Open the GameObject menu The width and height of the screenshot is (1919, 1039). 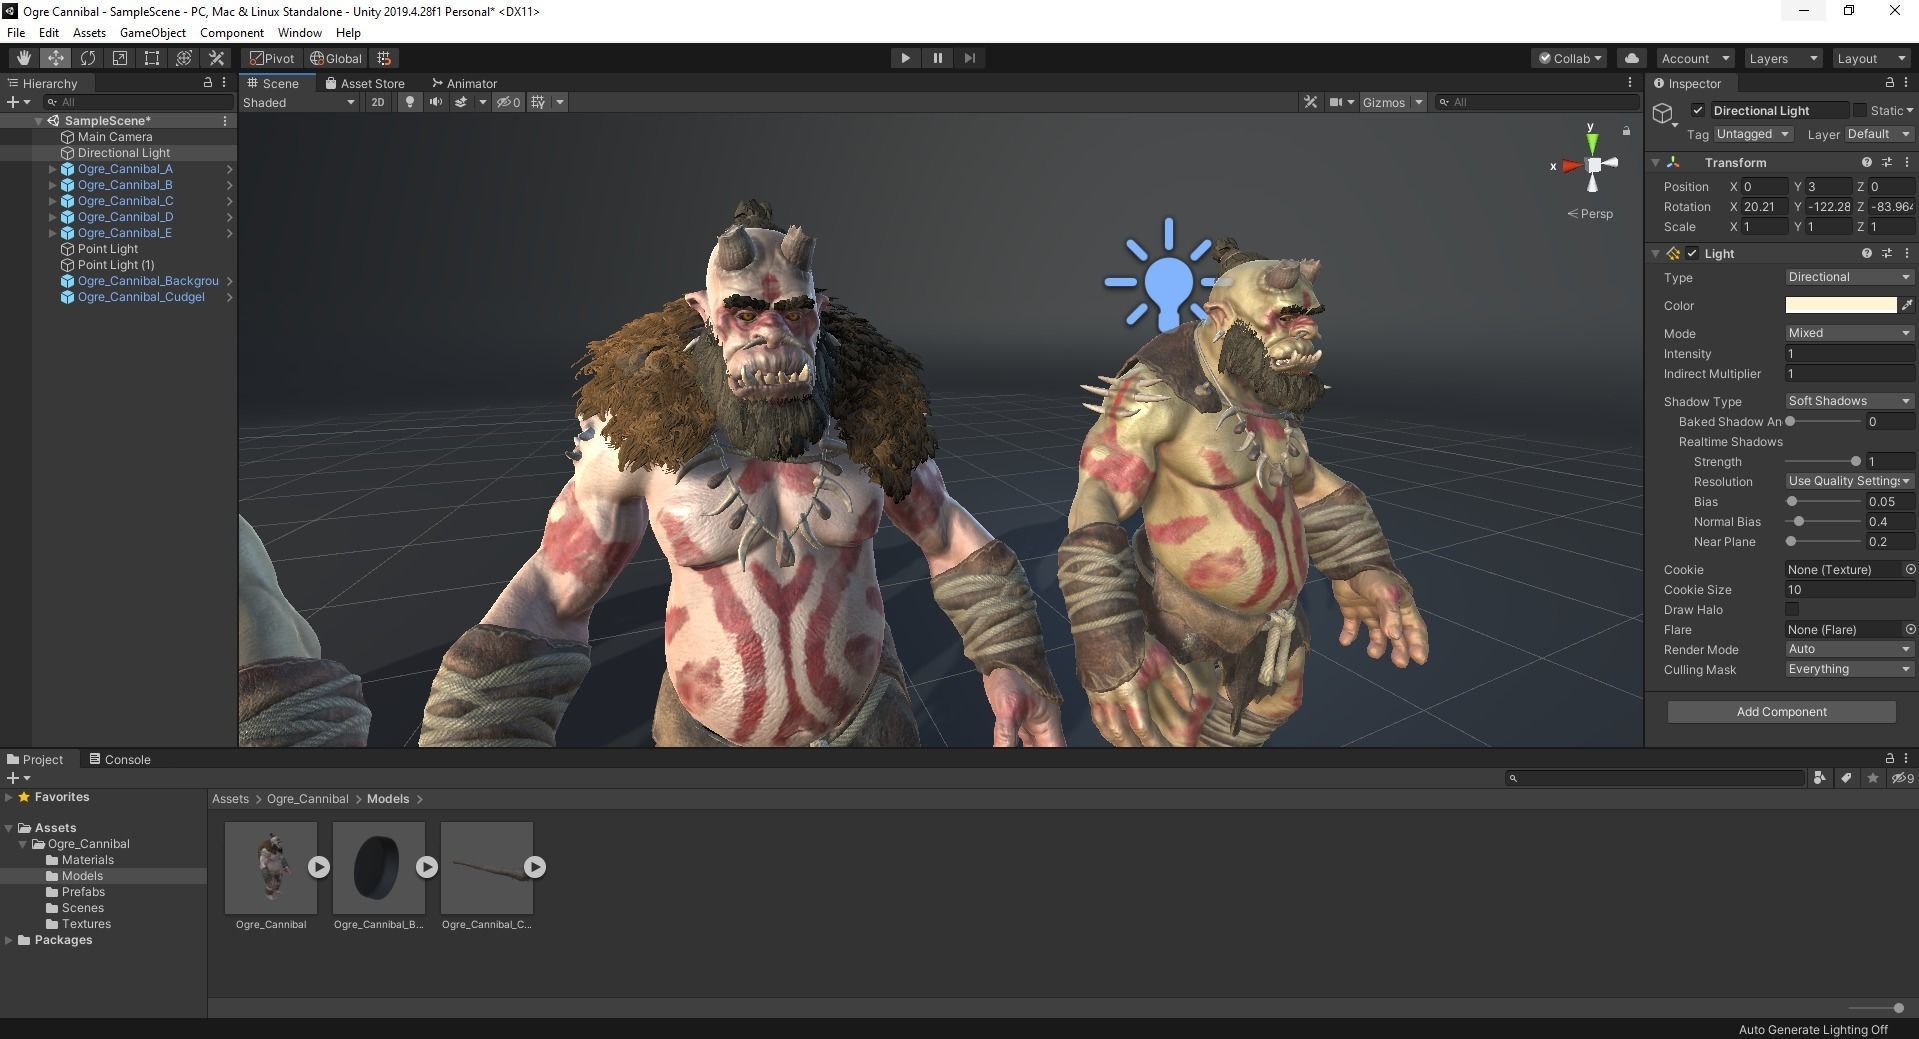153,32
